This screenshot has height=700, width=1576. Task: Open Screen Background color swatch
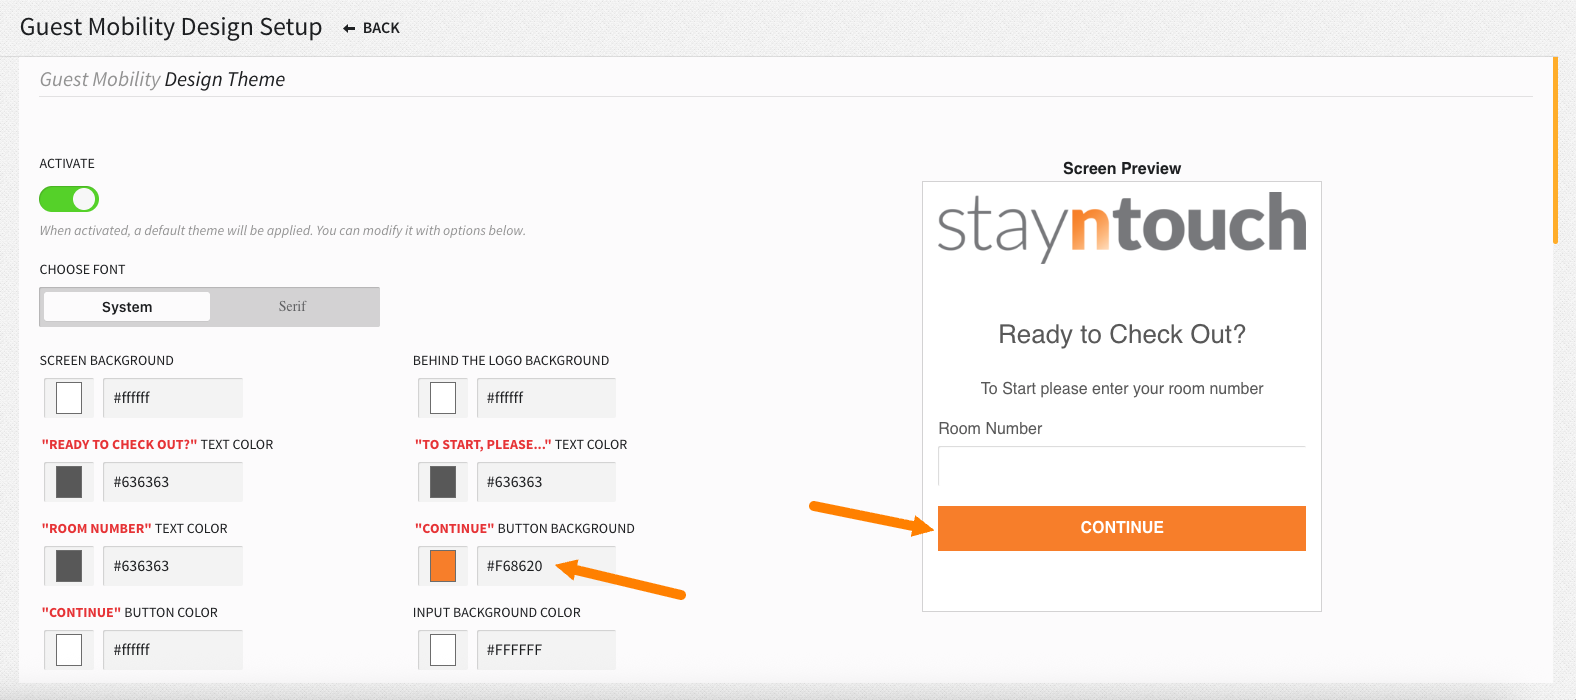pos(69,398)
